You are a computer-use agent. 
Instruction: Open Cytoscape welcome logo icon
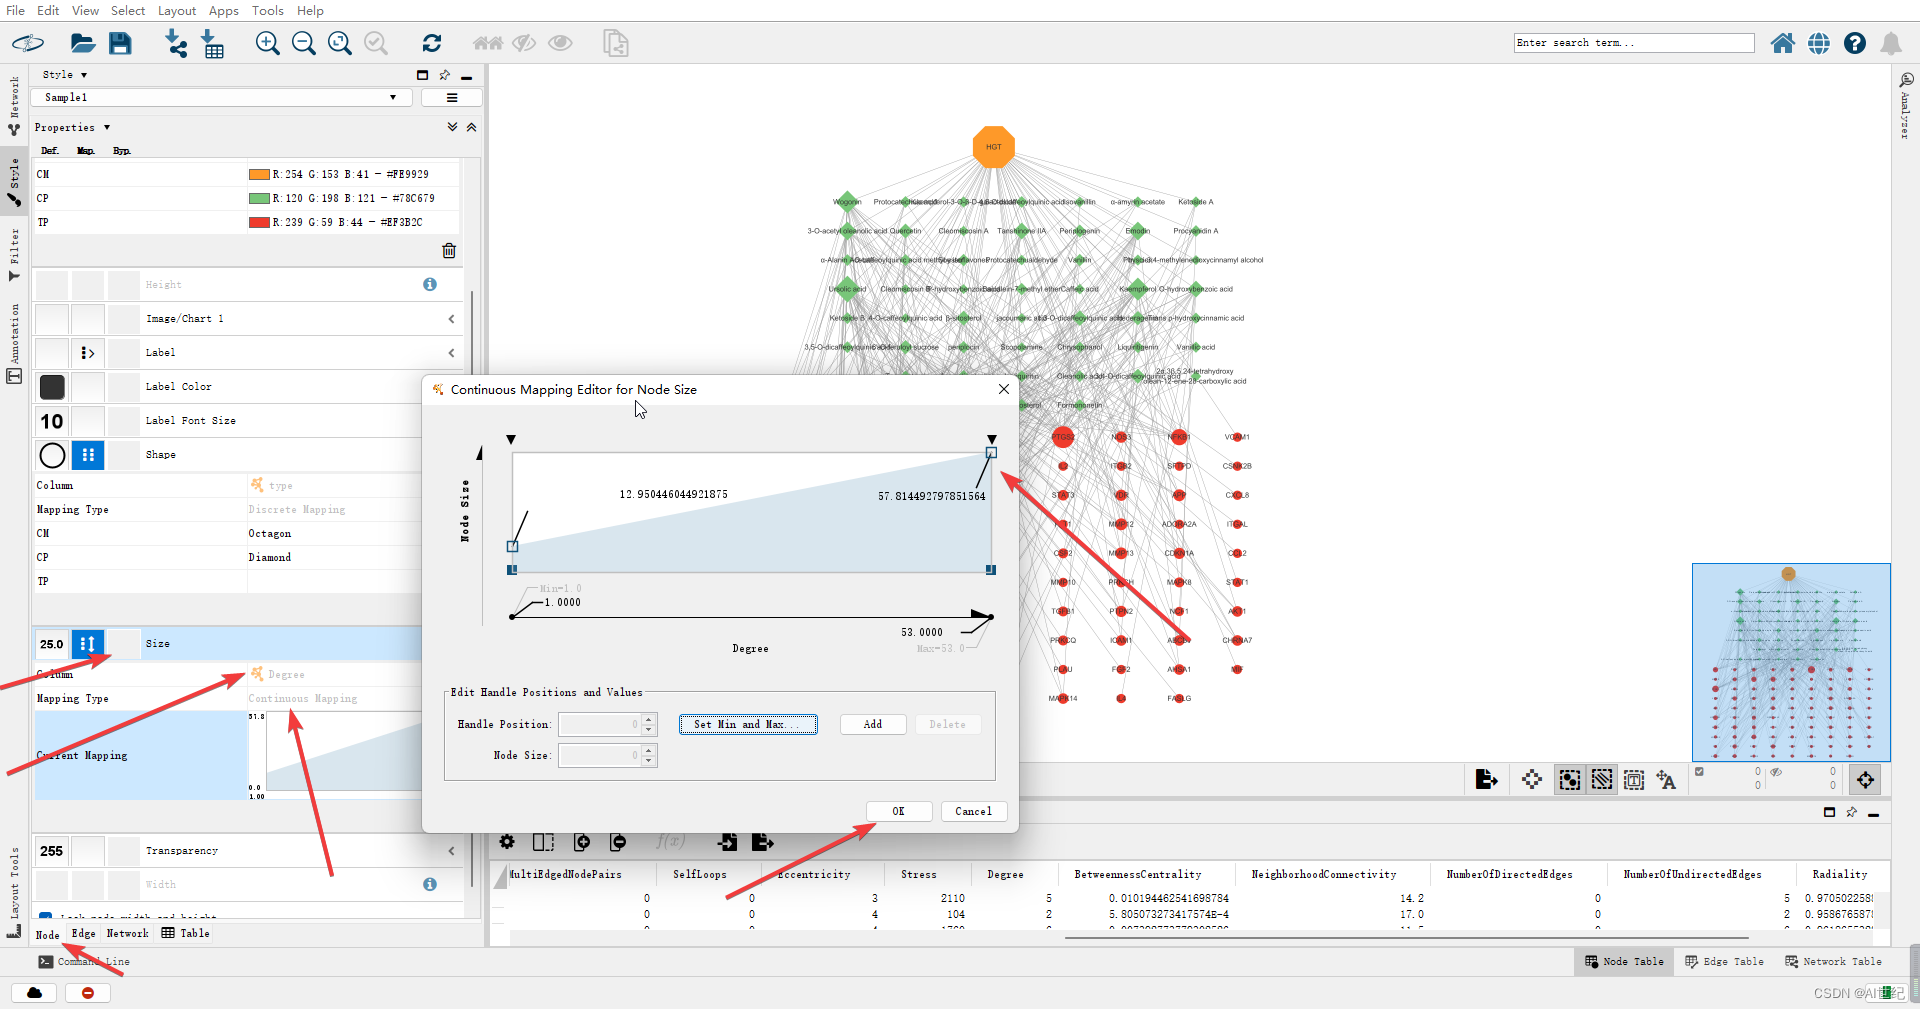[x=28, y=43]
